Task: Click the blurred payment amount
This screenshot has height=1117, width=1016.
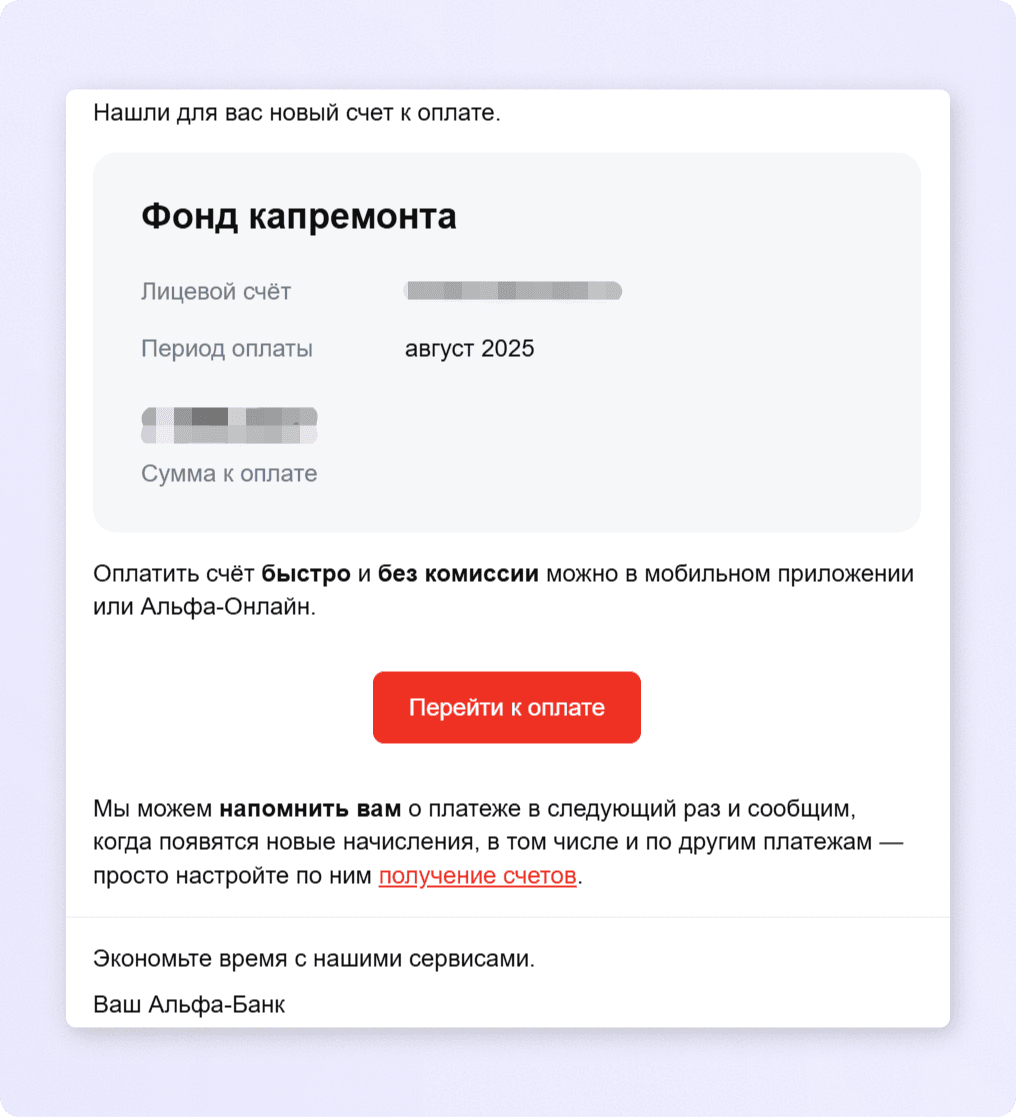Action: (x=229, y=426)
